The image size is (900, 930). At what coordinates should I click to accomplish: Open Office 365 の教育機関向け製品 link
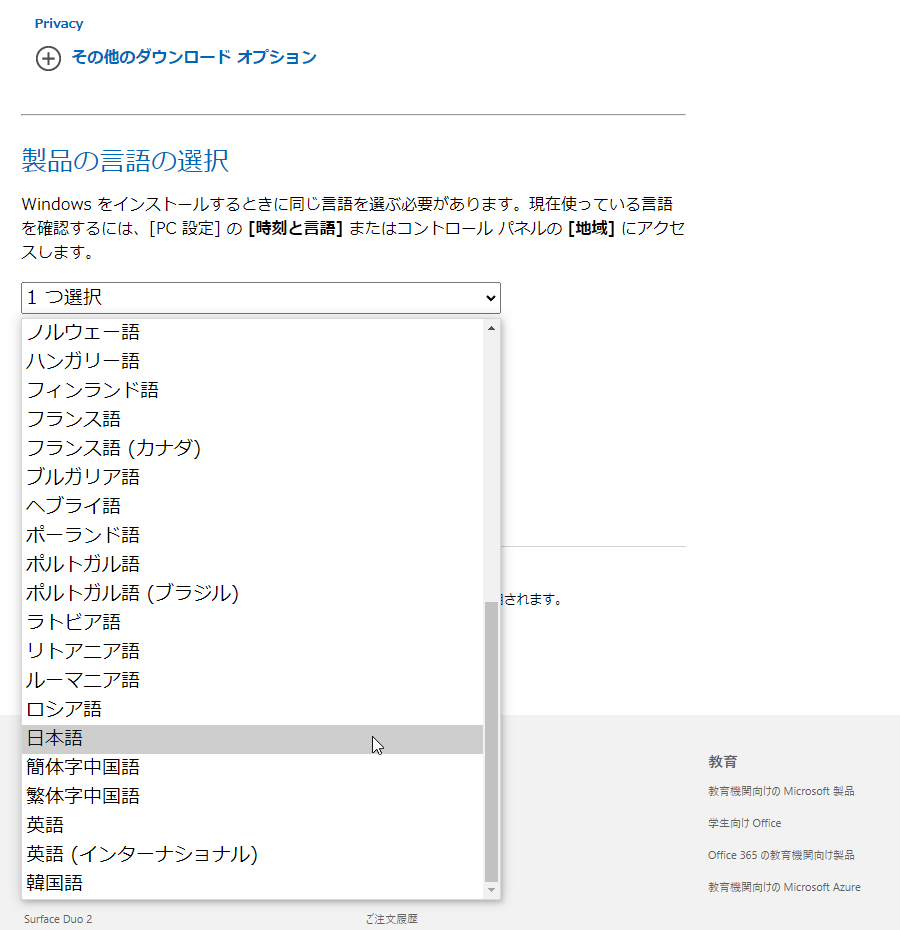pos(781,855)
